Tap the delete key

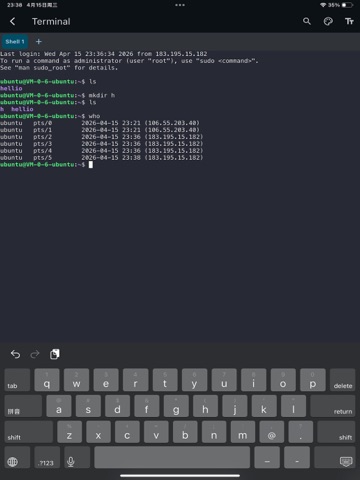(x=343, y=379)
